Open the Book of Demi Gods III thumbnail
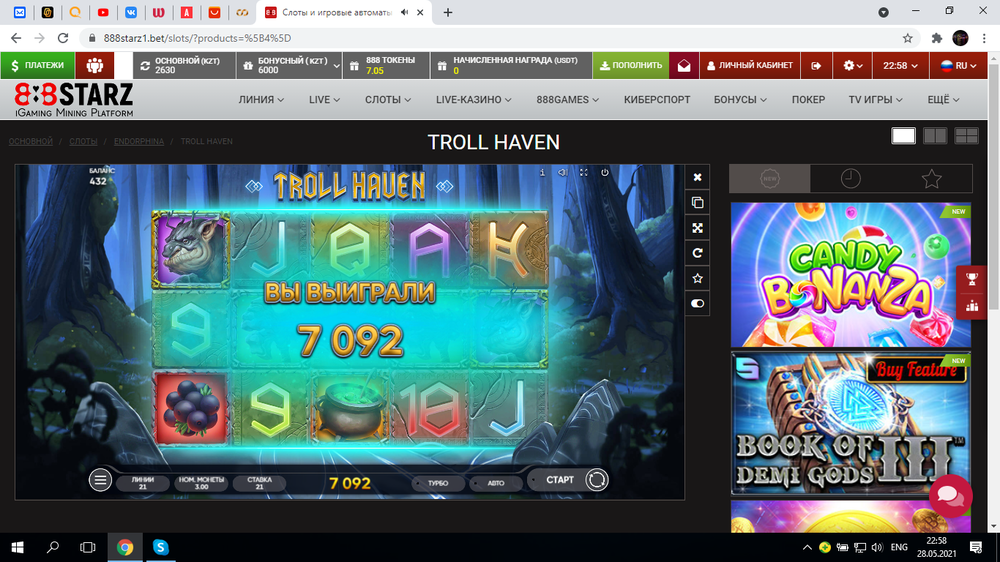This screenshot has width=1000, height=562. 851,424
